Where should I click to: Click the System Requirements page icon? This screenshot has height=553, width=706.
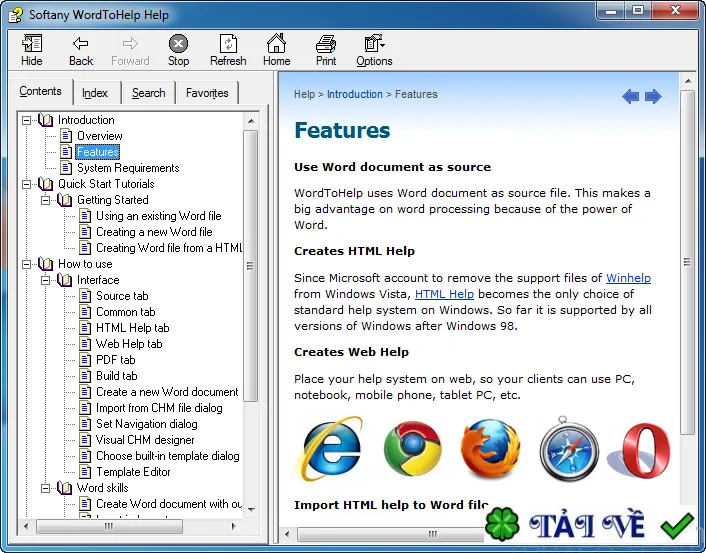pyautogui.click(x=66, y=168)
